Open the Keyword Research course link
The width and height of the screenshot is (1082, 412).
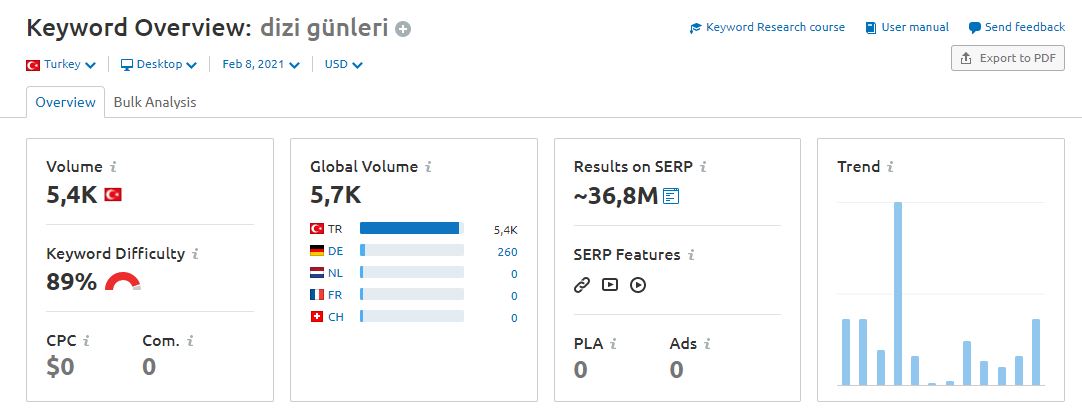point(767,28)
